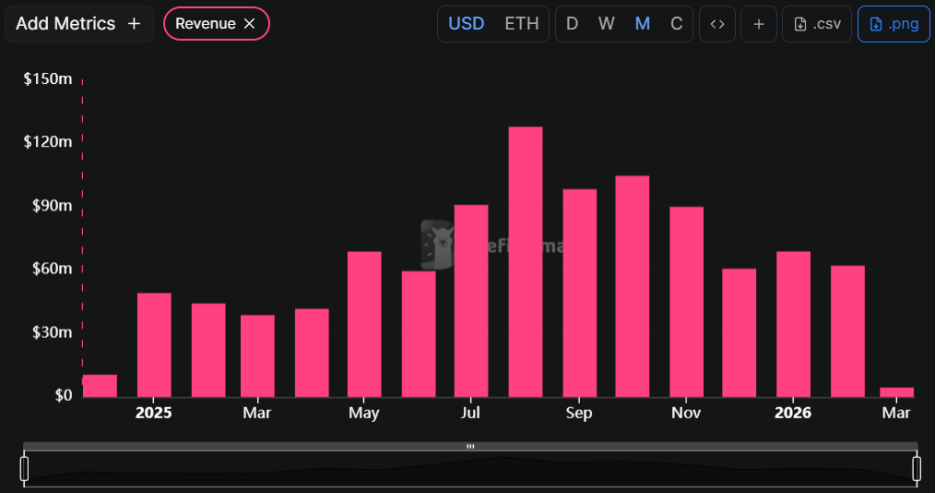
Task: Click the embed code icon
Action: tap(717, 24)
